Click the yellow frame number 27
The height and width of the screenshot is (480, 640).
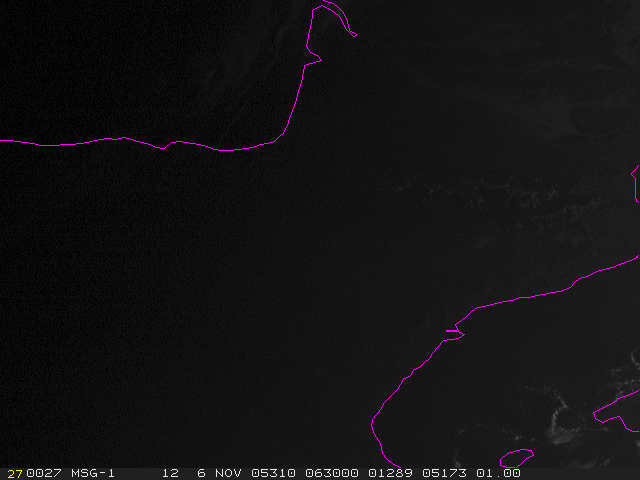[x=15, y=474]
